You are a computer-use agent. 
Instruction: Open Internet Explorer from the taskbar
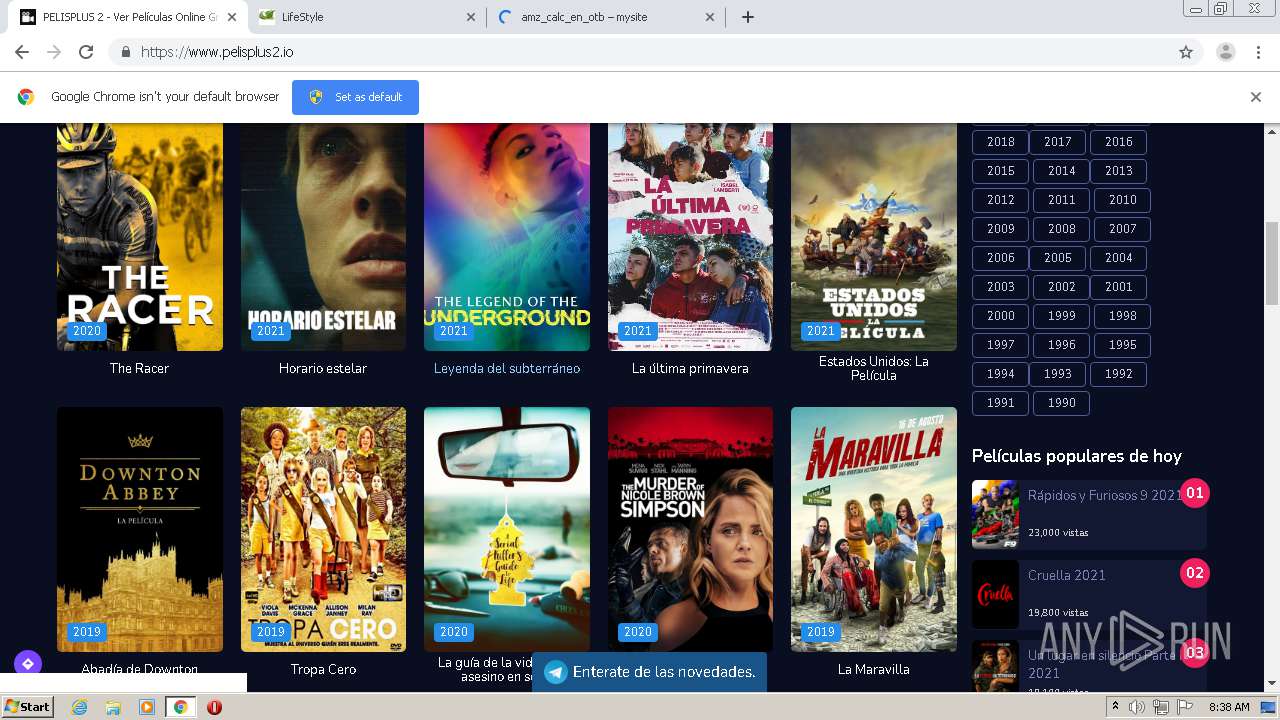coord(79,707)
